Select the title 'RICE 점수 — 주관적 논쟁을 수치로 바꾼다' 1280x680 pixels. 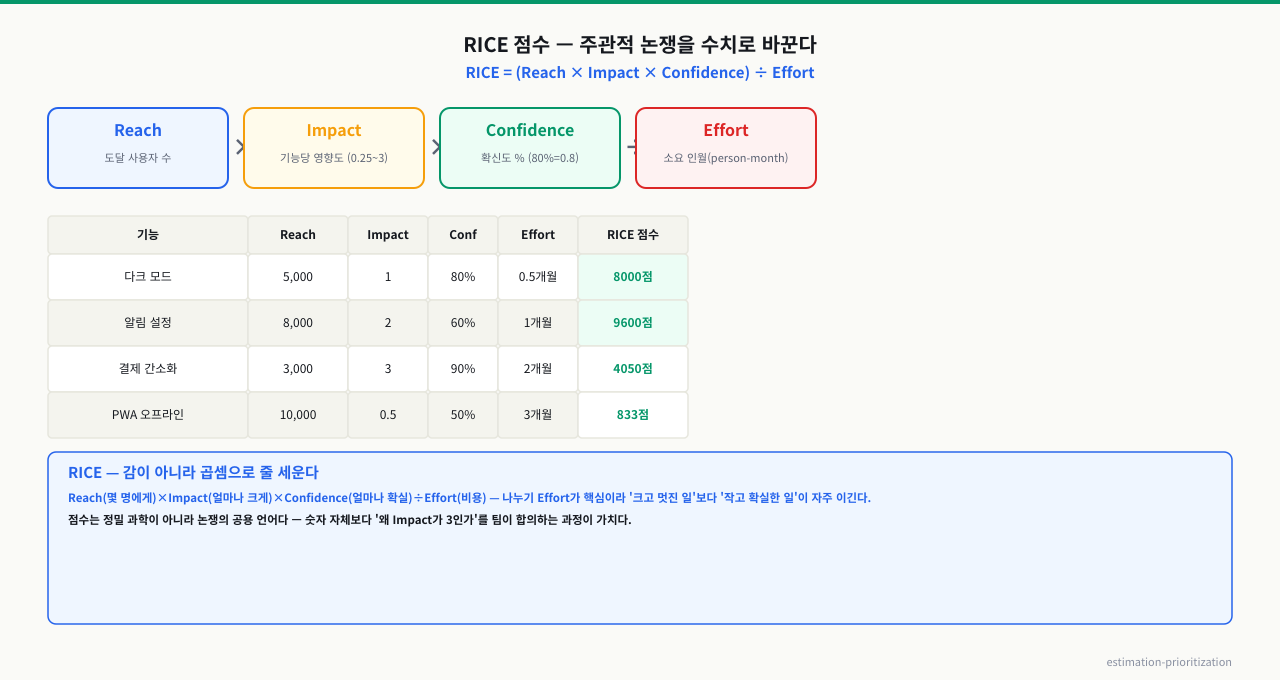tap(640, 45)
